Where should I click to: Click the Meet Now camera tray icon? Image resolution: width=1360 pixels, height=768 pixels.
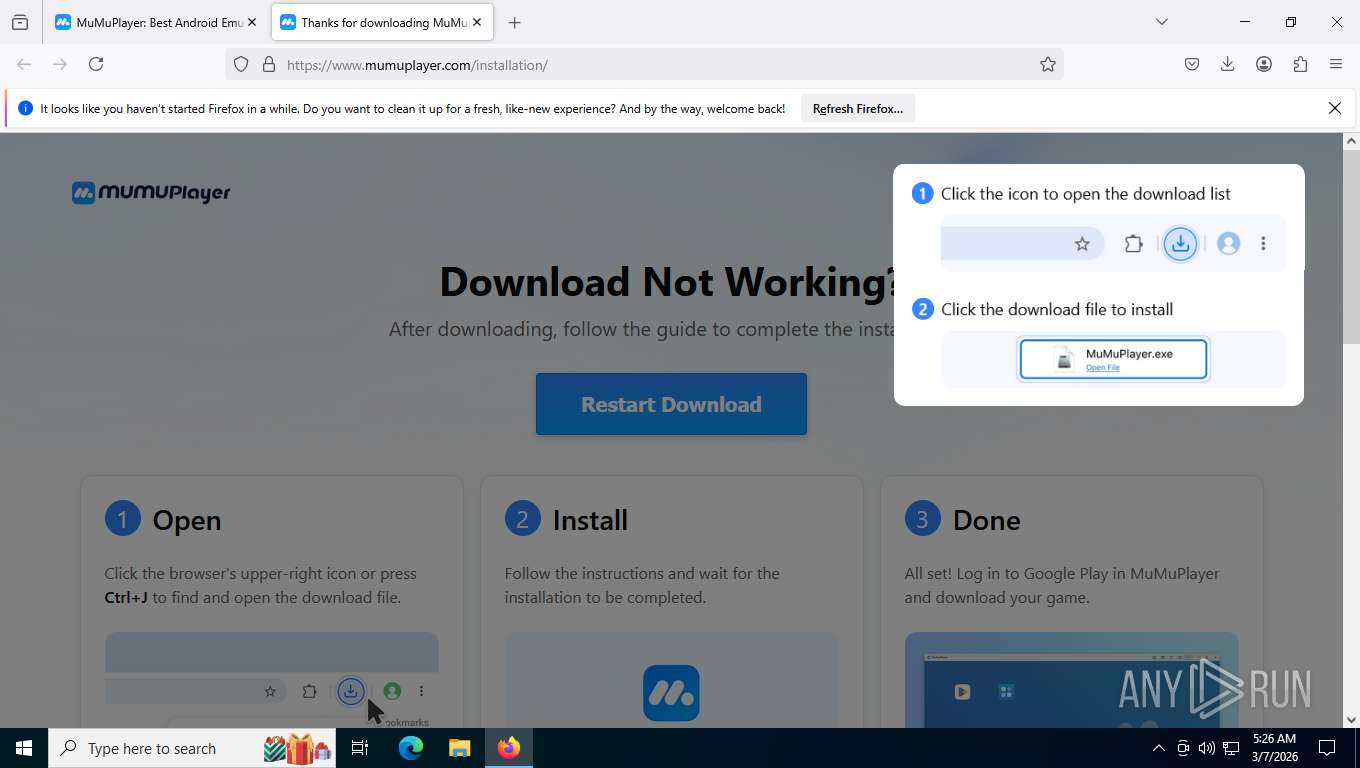1183,748
